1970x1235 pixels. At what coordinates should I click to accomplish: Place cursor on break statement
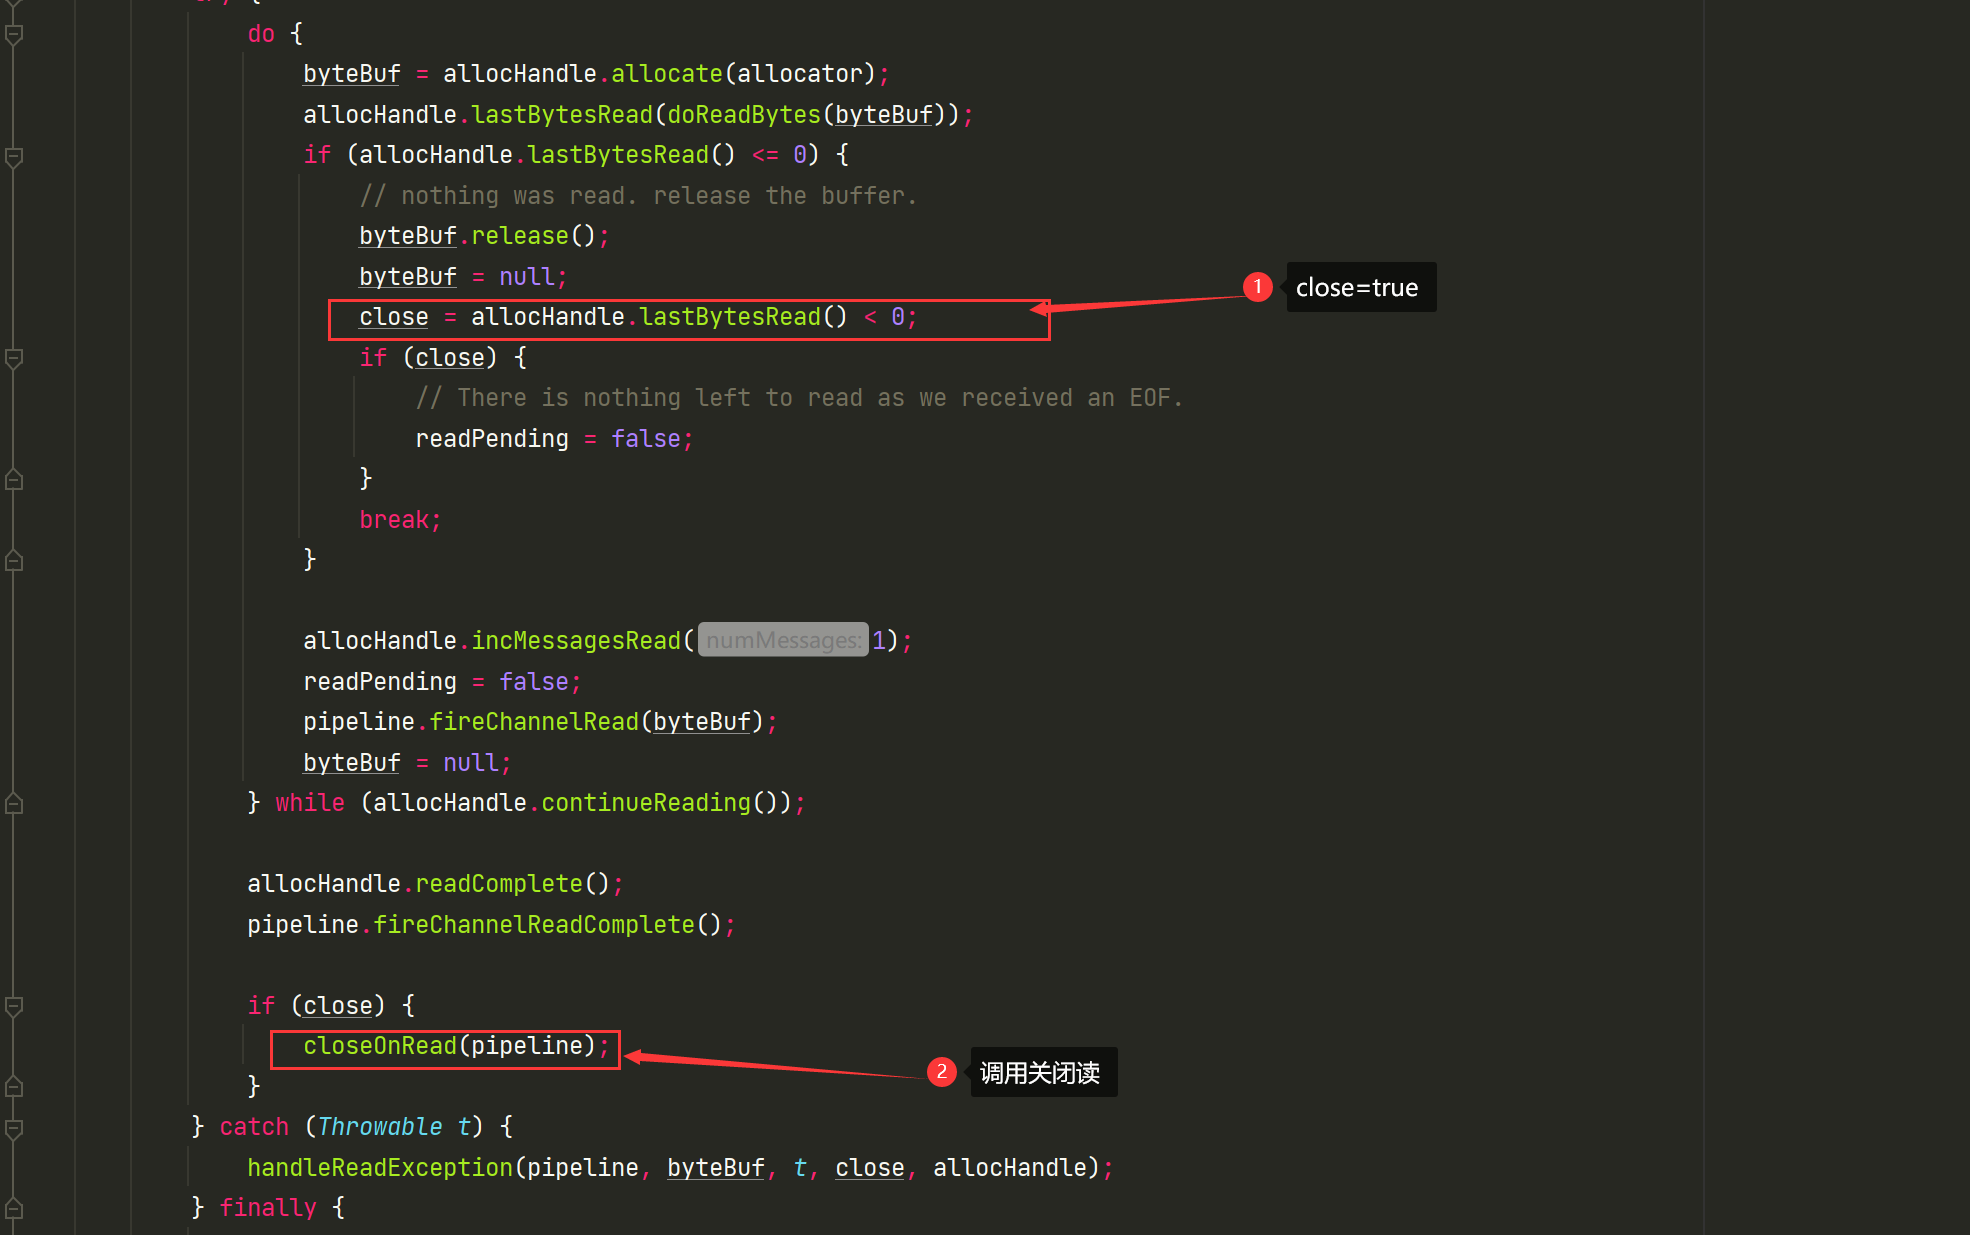[395, 520]
